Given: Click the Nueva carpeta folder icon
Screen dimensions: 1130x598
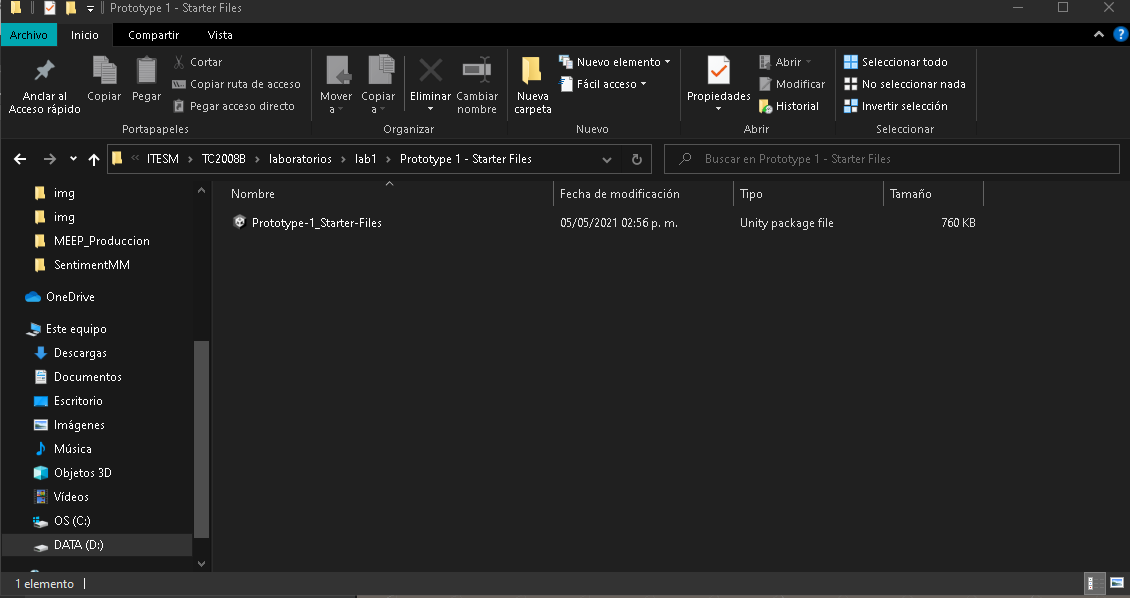Looking at the screenshot, I should (532, 71).
